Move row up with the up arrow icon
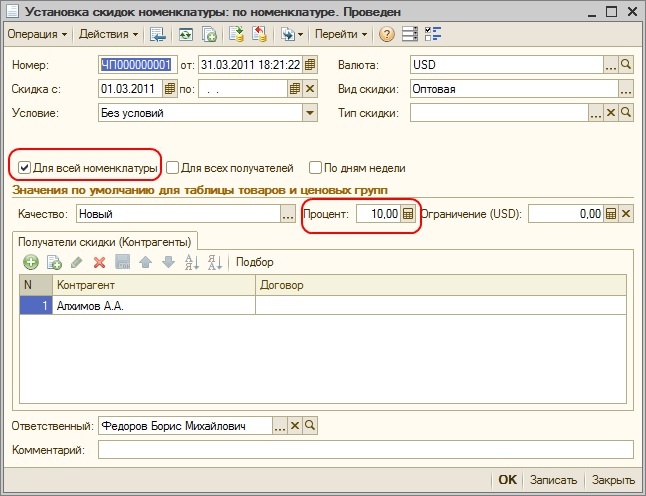 pos(145,262)
